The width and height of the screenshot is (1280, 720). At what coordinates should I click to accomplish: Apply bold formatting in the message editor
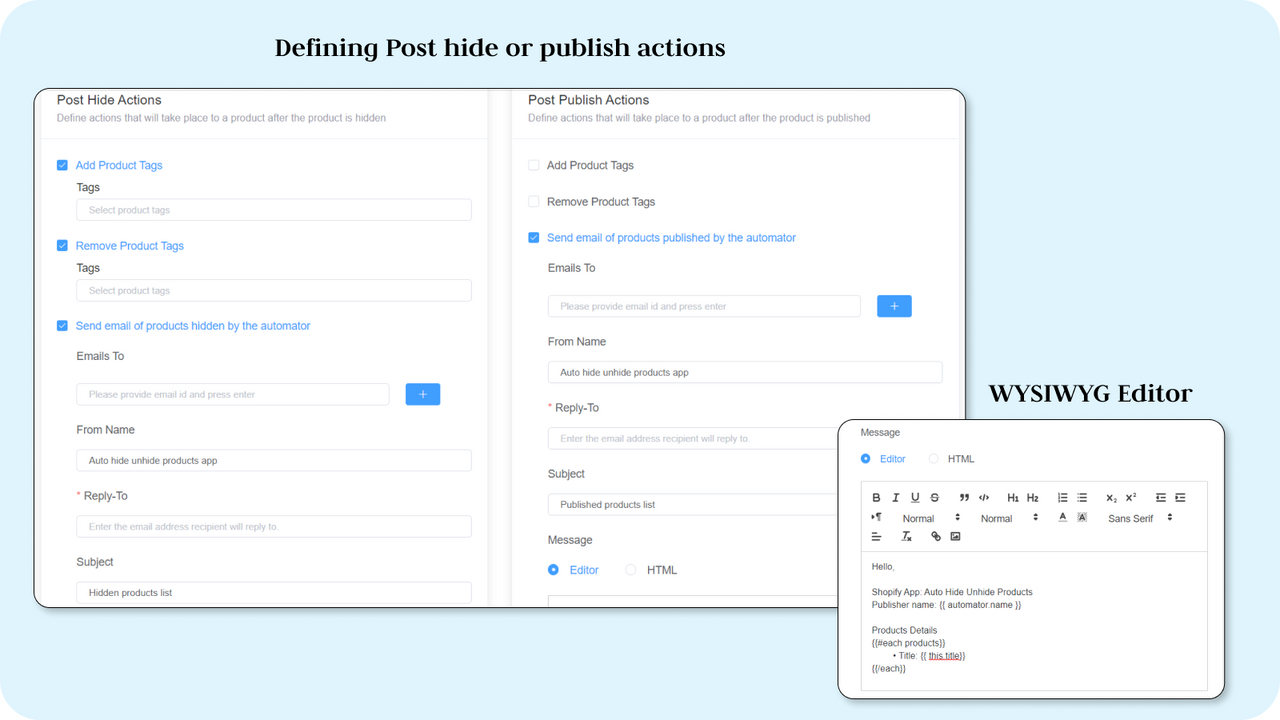pyautogui.click(x=876, y=497)
